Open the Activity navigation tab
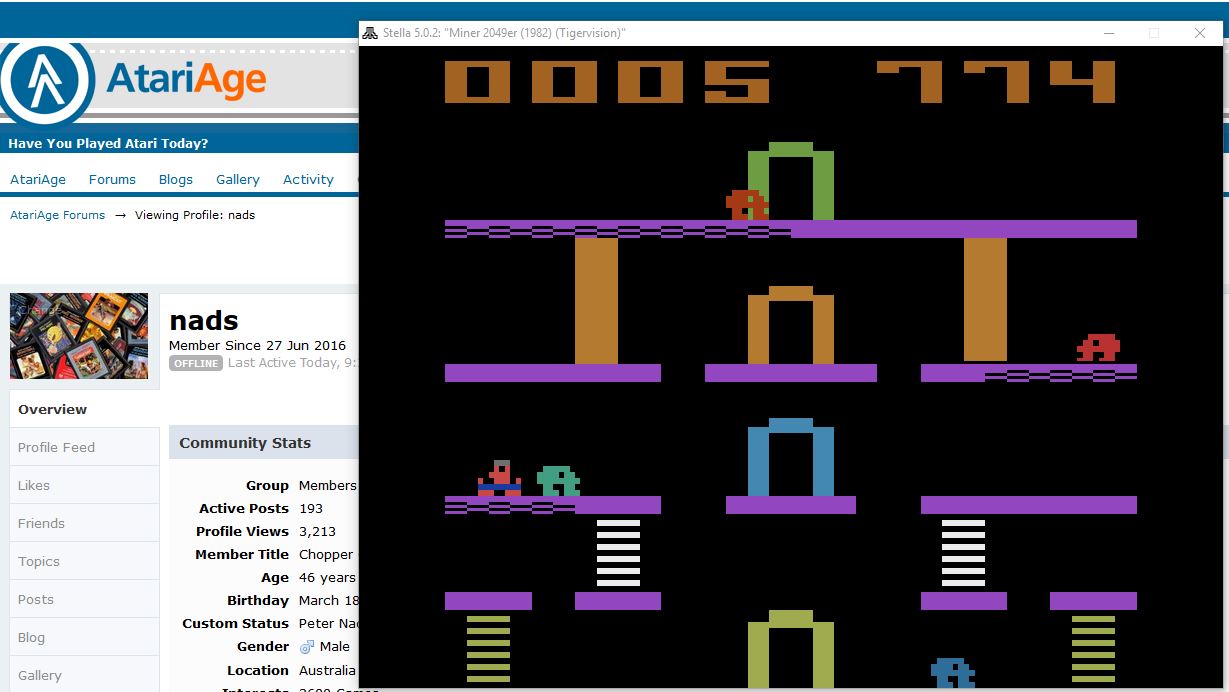This screenshot has height=692, width=1229. pos(308,180)
